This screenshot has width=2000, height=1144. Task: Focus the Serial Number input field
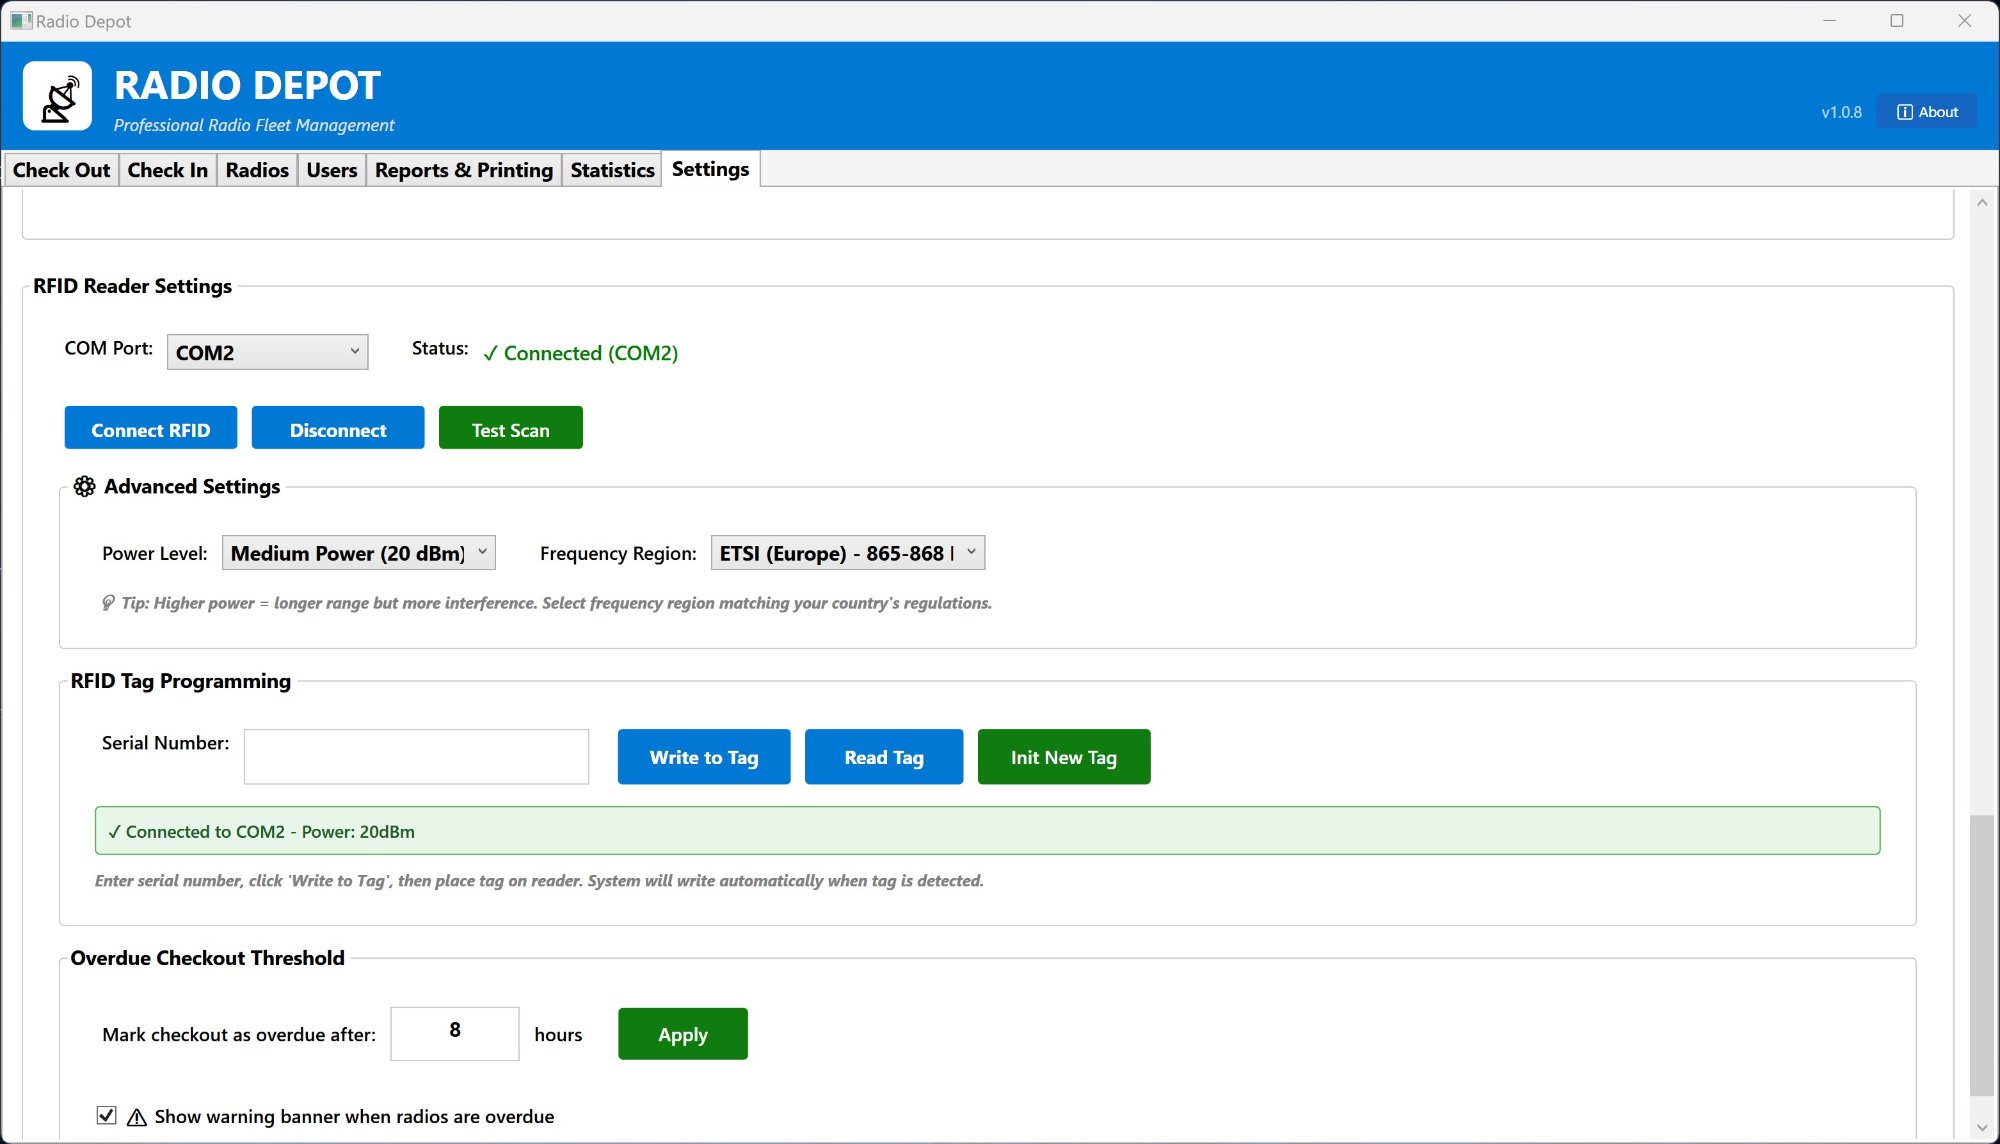416,757
